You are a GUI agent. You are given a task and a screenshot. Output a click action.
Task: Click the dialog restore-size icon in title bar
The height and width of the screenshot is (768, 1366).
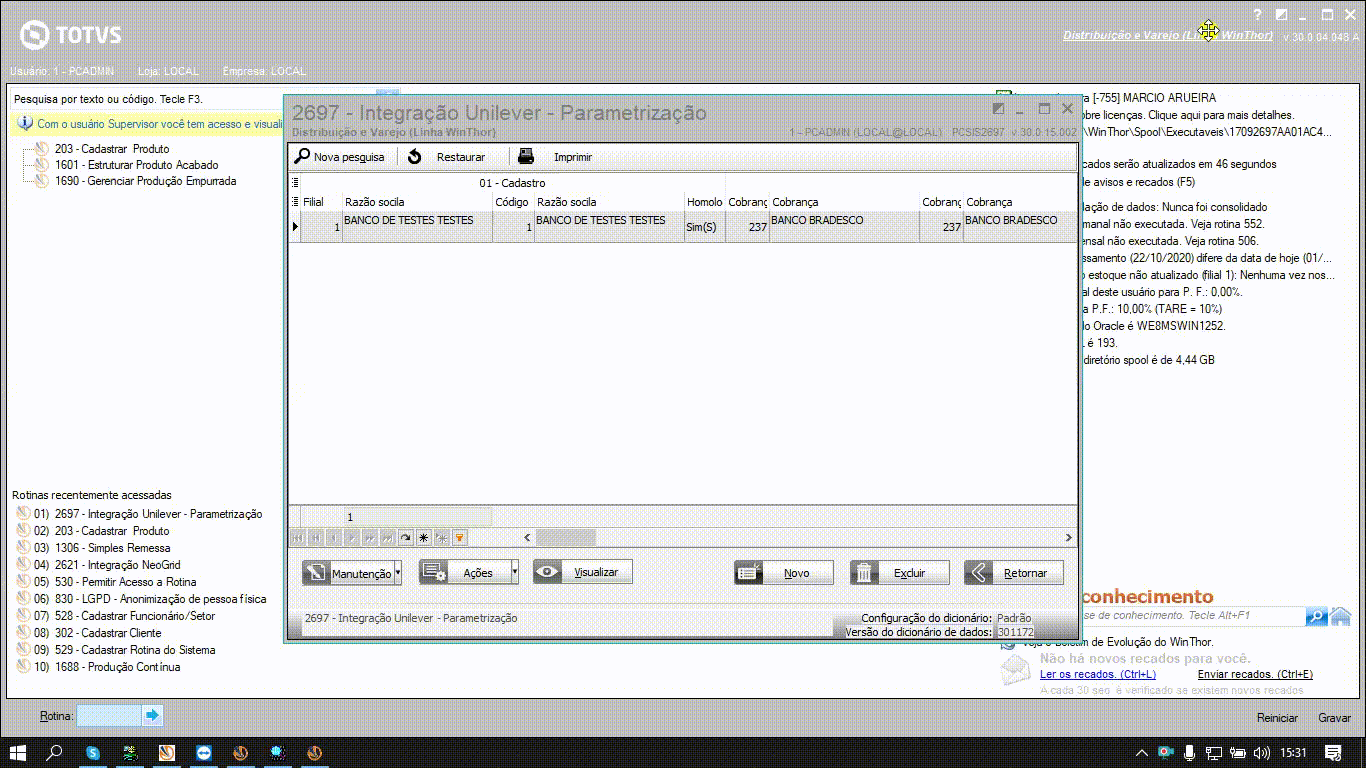[998, 109]
